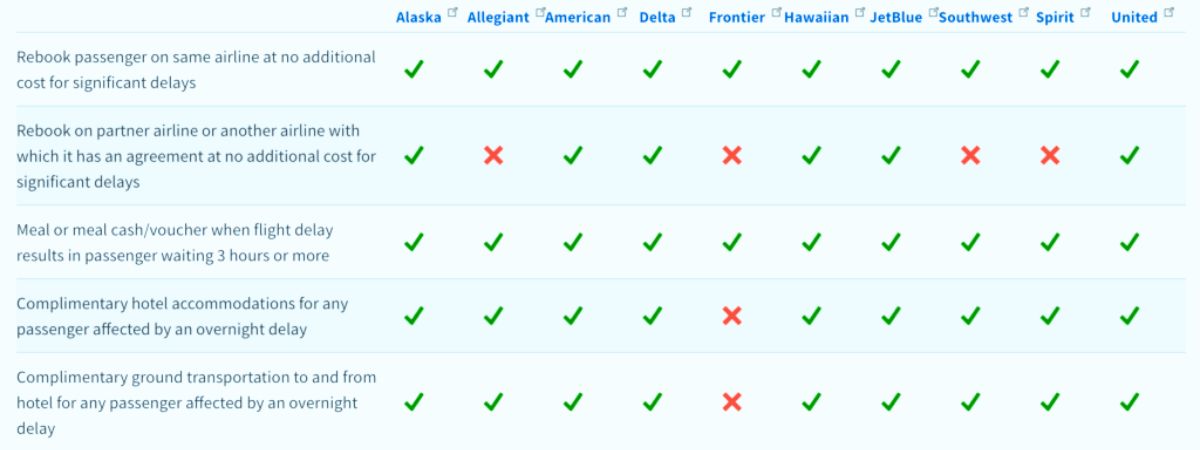Click the red X for Frontier hotel accommodations

[x=732, y=316]
